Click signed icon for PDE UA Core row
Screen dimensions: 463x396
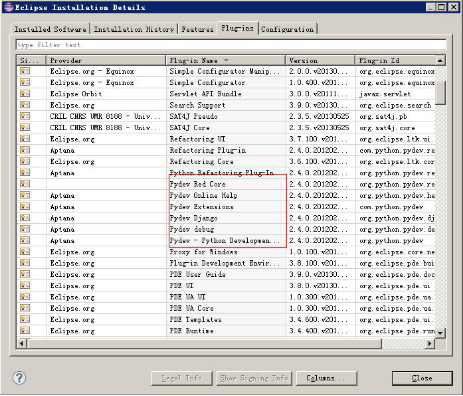(x=25, y=308)
